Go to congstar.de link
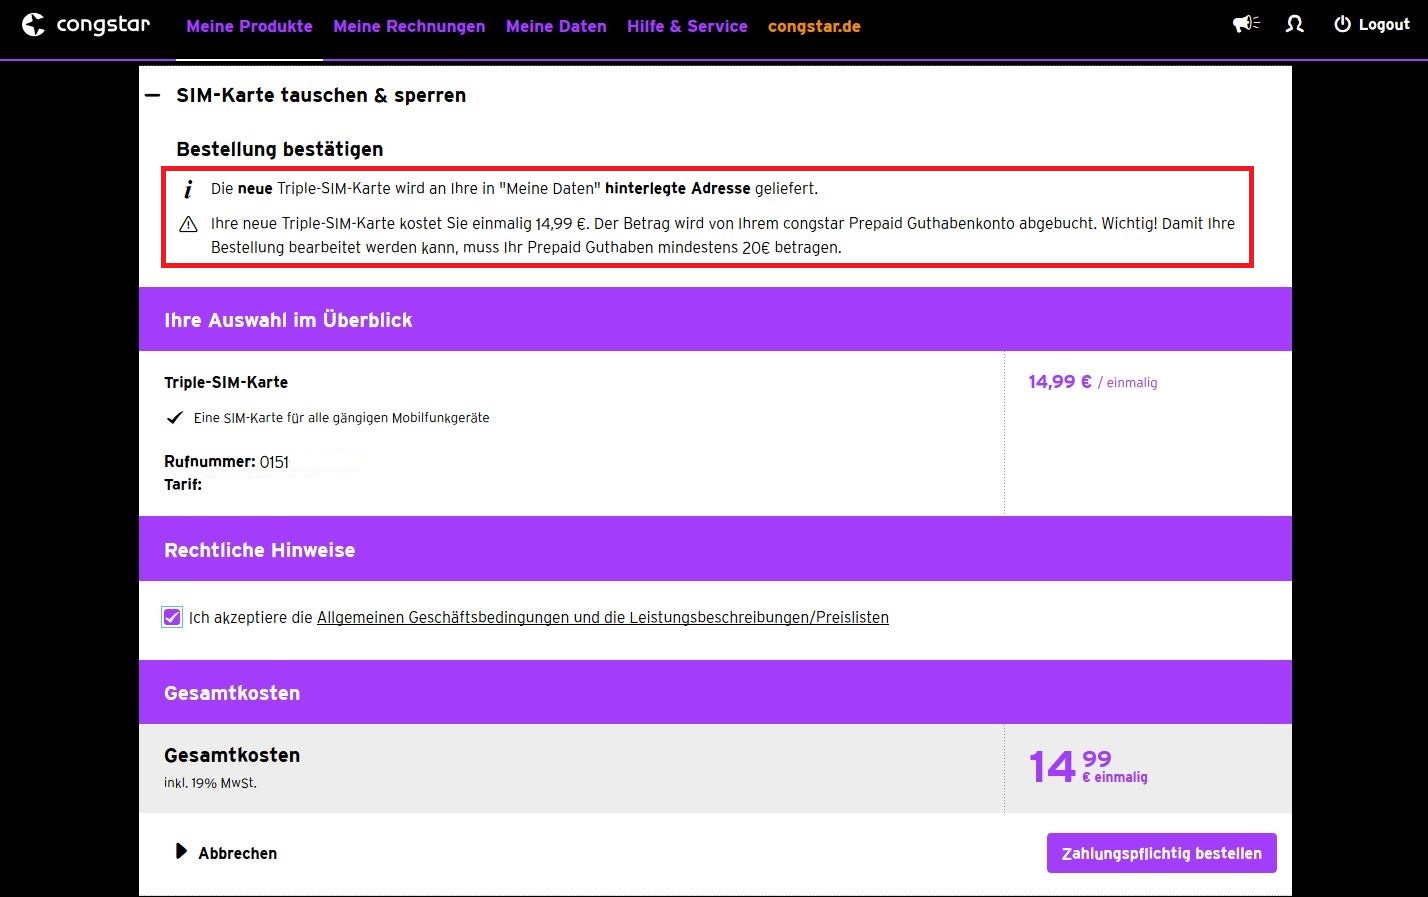Screen dimensions: 1428x897 click(x=814, y=26)
